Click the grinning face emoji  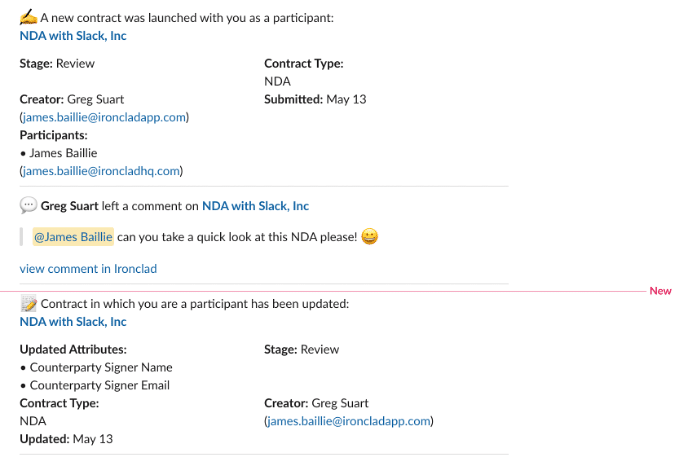click(x=369, y=236)
